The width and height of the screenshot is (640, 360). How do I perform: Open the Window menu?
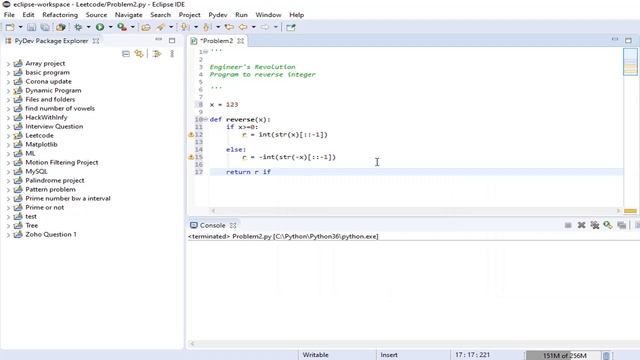pyautogui.click(x=268, y=15)
